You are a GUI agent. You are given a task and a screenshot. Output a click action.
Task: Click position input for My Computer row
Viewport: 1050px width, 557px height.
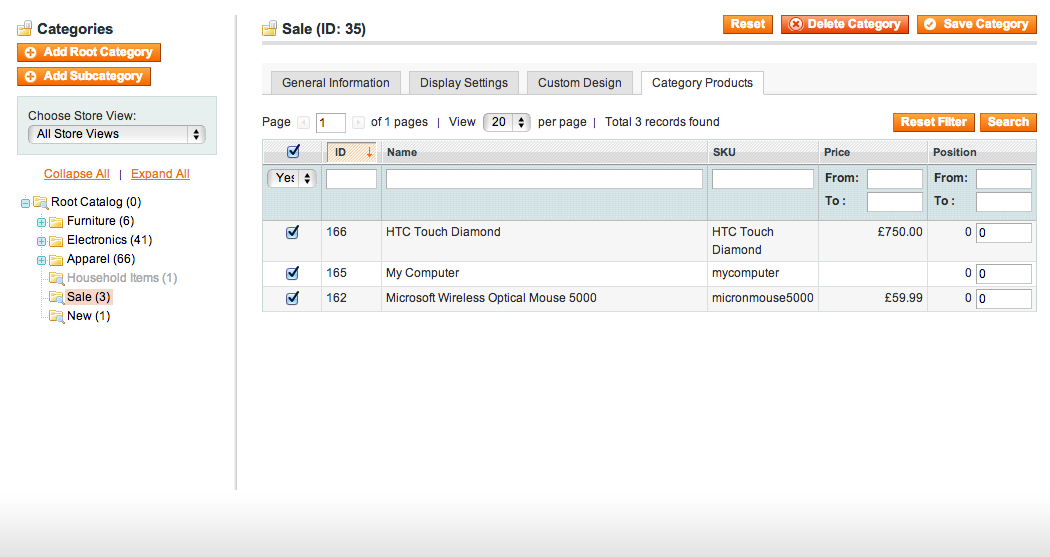[x=1004, y=274]
